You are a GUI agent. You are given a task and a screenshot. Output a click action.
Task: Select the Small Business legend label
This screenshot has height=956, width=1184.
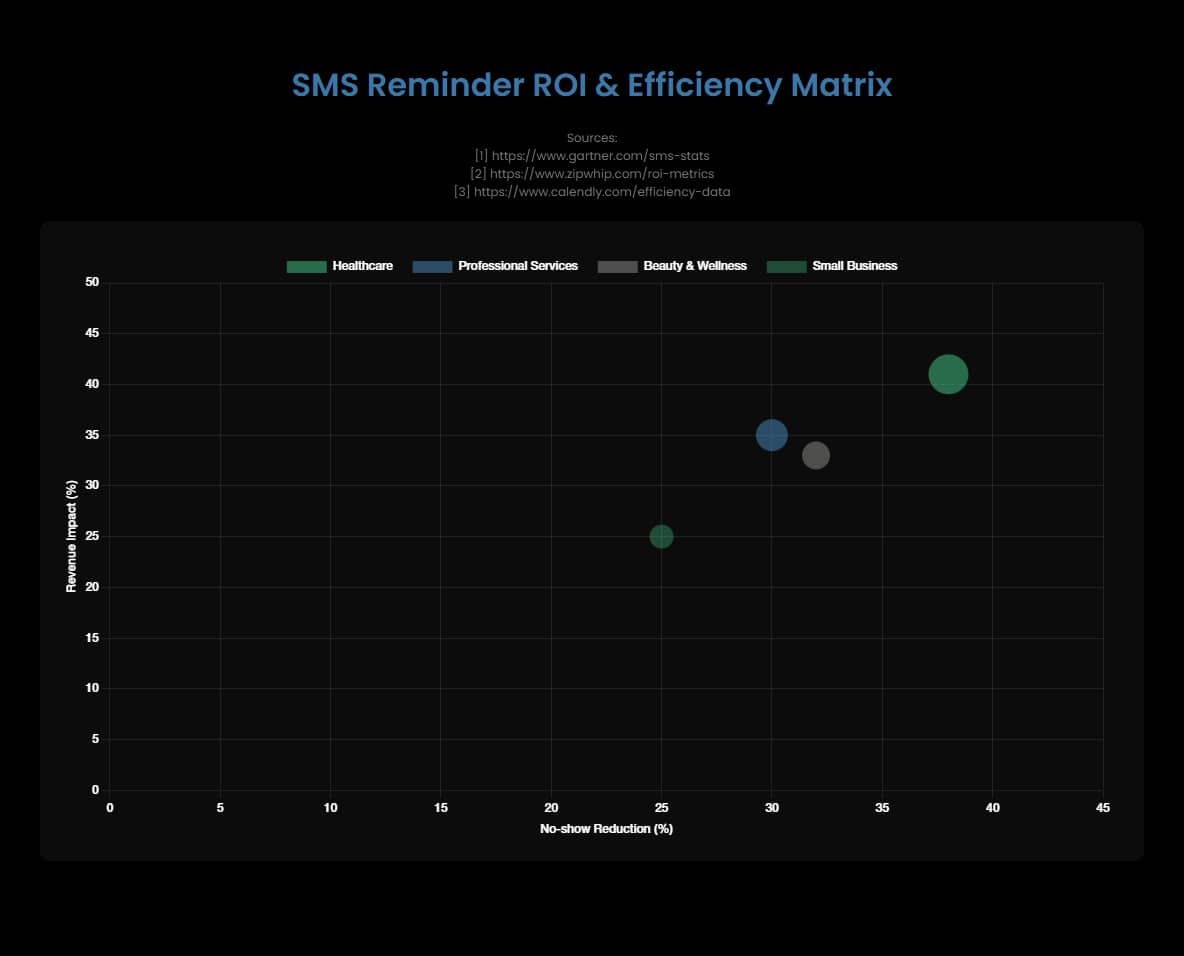[855, 266]
